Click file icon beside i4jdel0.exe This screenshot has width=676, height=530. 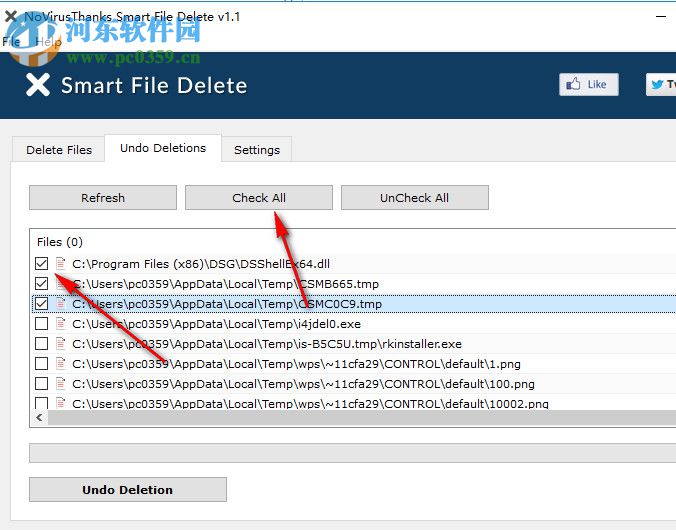(60, 323)
